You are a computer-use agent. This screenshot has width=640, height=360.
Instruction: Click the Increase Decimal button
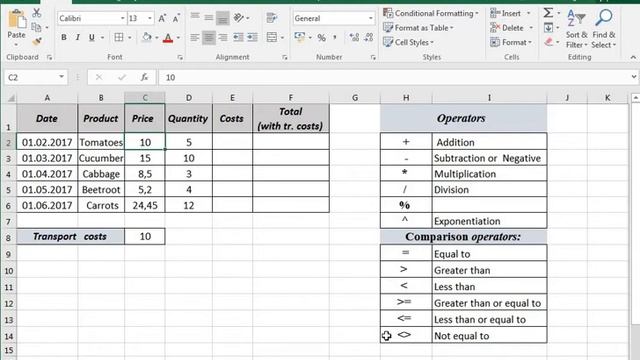(x=354, y=38)
